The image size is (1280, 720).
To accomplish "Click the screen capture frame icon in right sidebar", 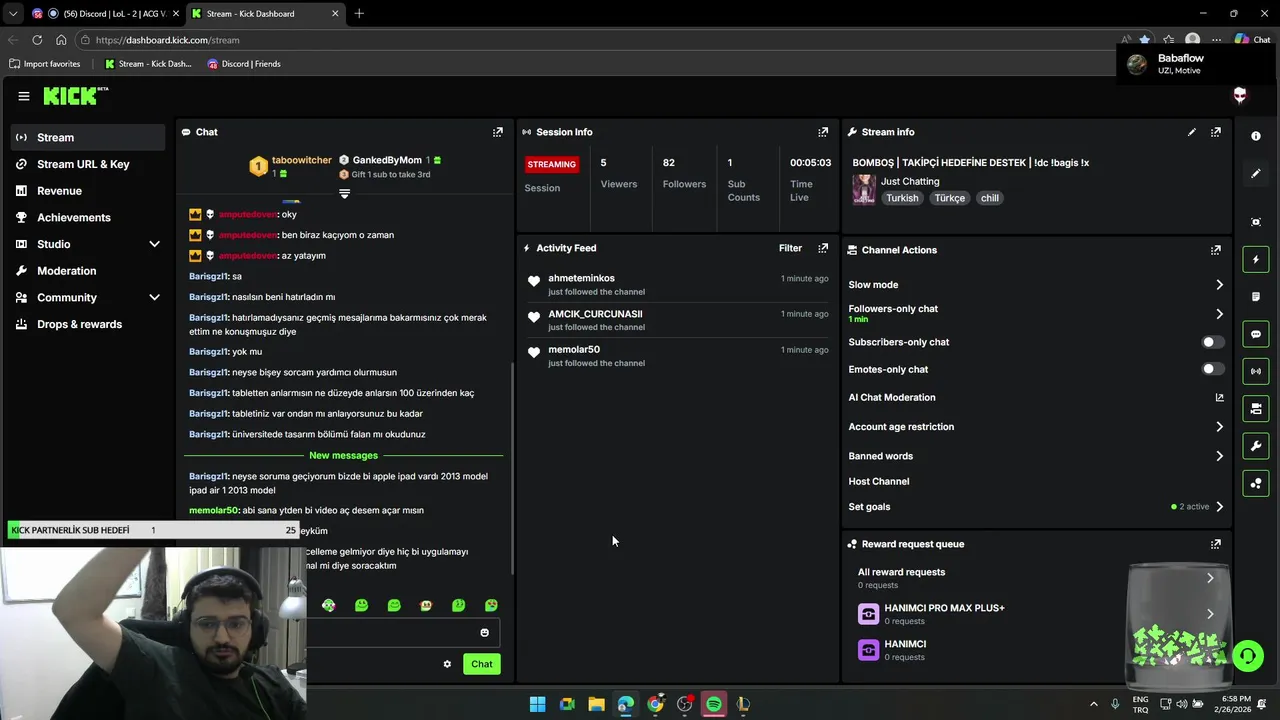I will click(1256, 222).
